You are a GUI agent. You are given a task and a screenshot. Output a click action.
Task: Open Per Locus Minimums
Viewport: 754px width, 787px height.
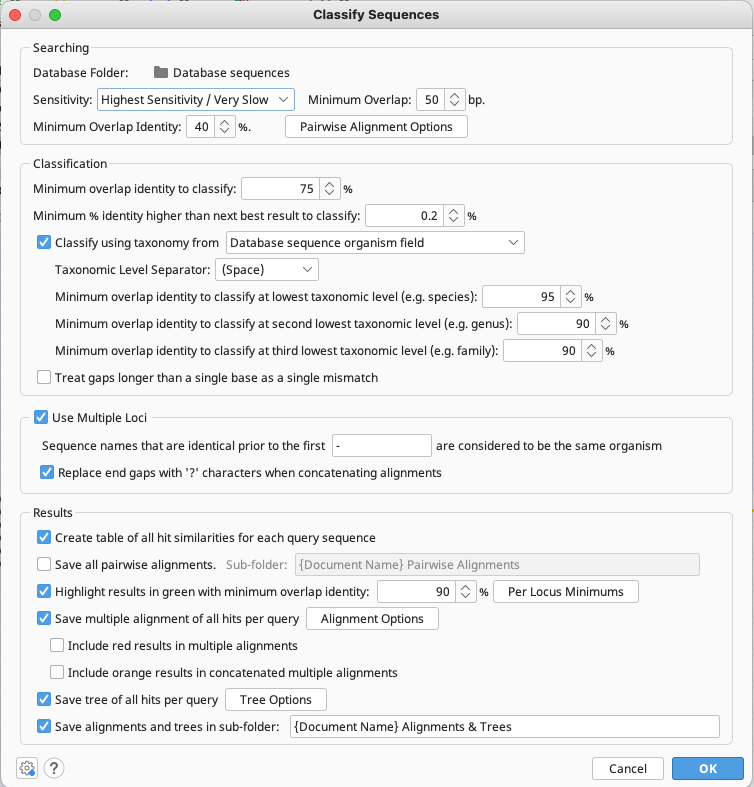[x=566, y=591]
